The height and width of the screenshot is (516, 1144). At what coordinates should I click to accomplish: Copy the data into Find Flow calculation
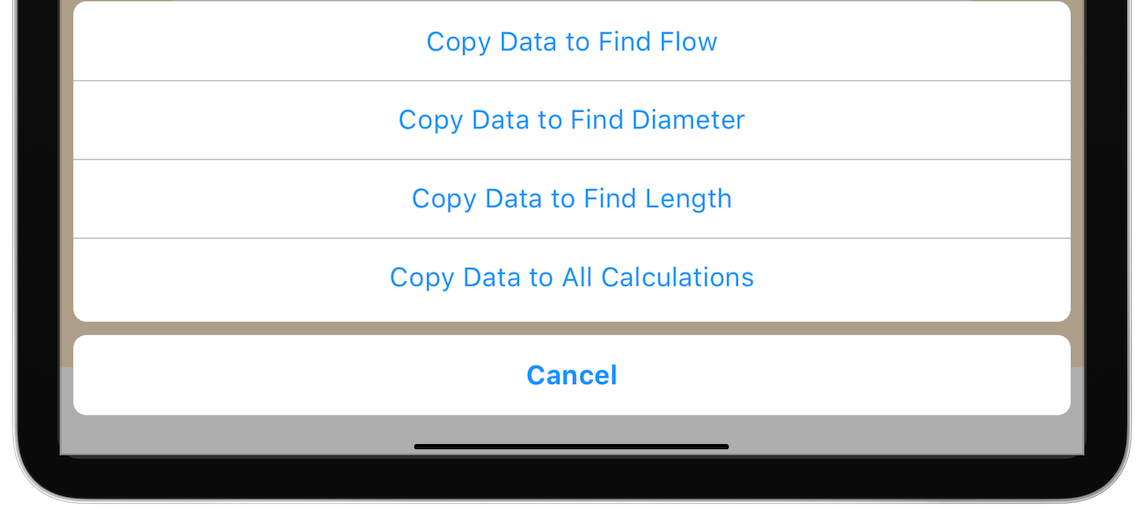pos(571,41)
